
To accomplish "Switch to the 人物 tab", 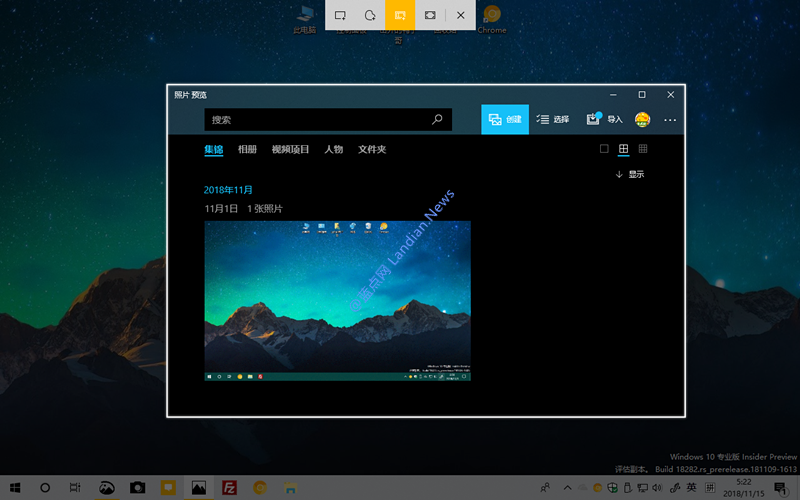I will click(334, 149).
